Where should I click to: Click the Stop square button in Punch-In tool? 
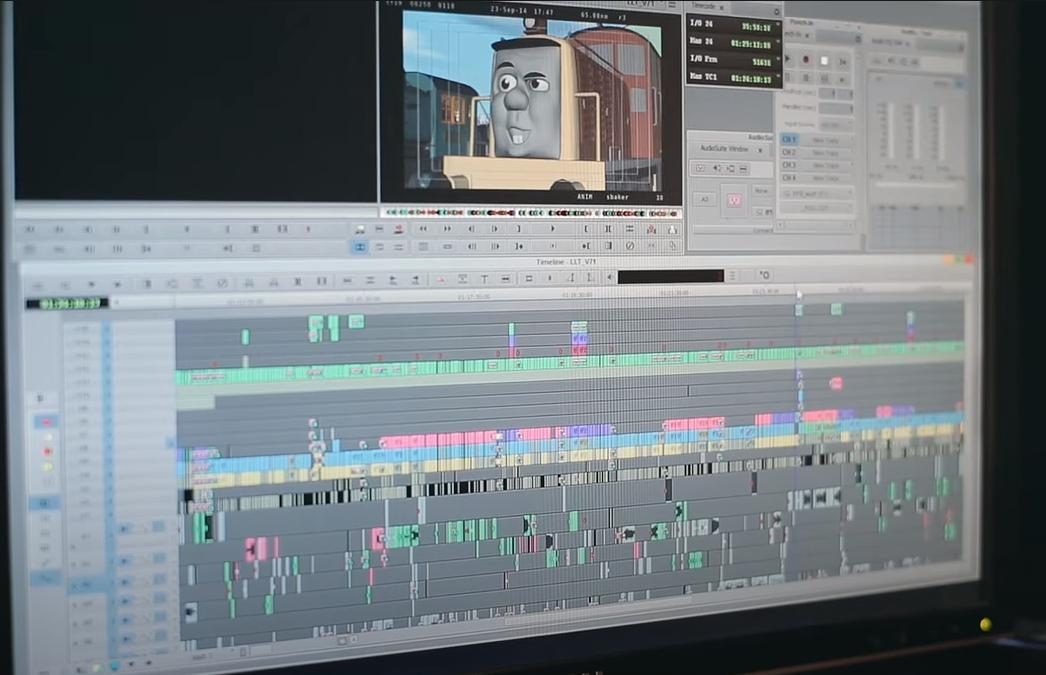click(825, 61)
